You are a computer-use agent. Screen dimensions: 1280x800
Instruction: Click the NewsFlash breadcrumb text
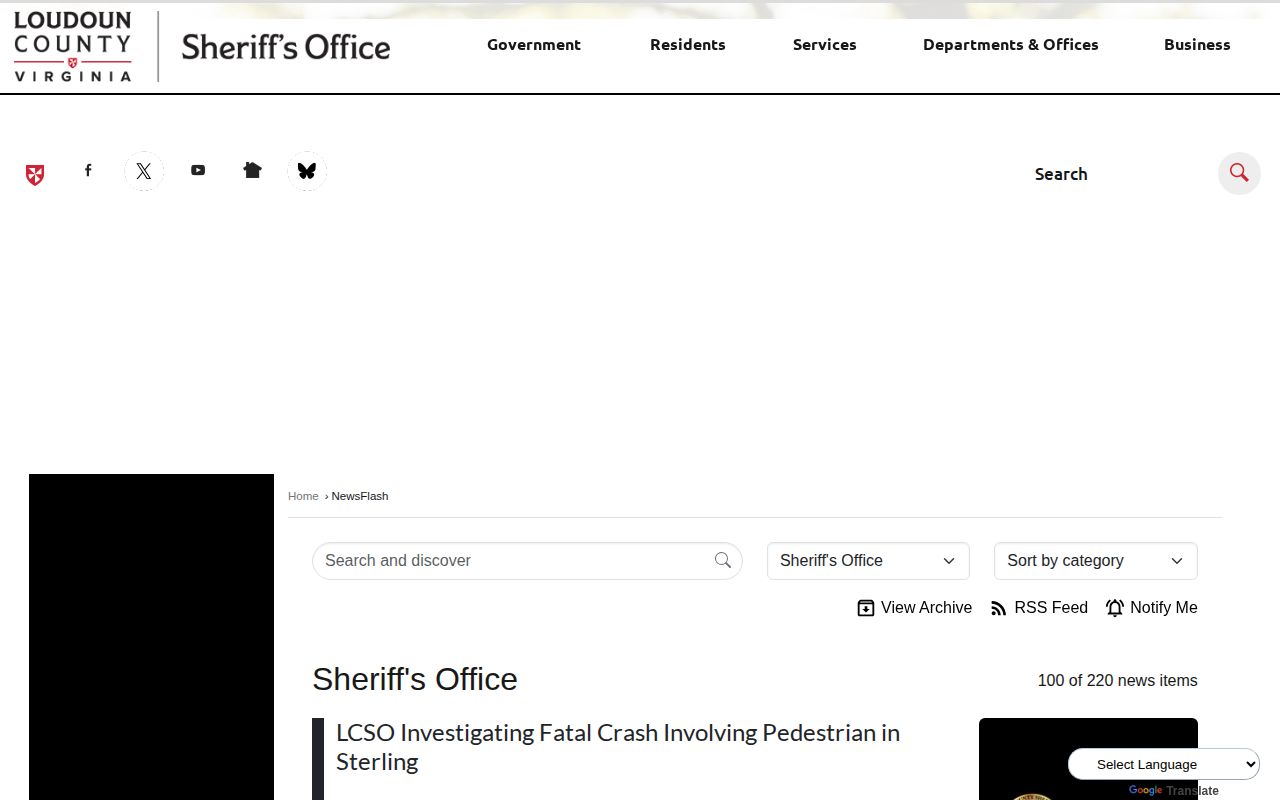point(360,496)
